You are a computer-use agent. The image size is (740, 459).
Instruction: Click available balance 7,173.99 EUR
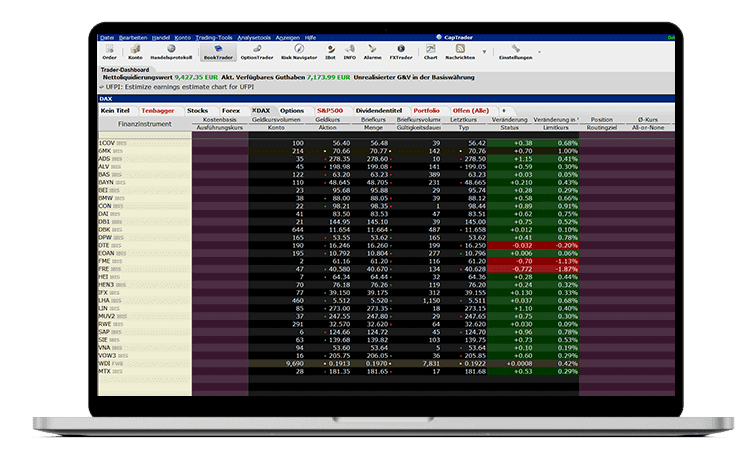click(x=328, y=77)
